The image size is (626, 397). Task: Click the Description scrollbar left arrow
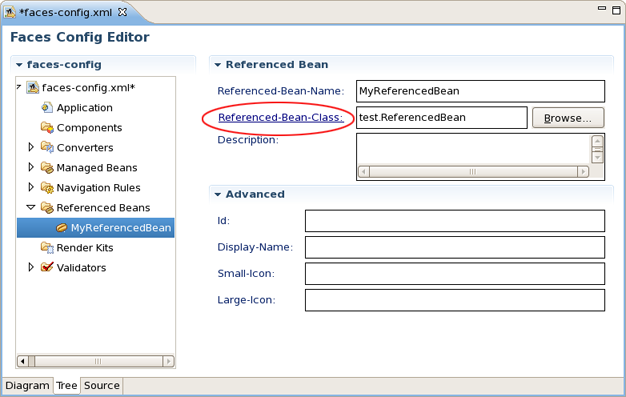[x=364, y=172]
